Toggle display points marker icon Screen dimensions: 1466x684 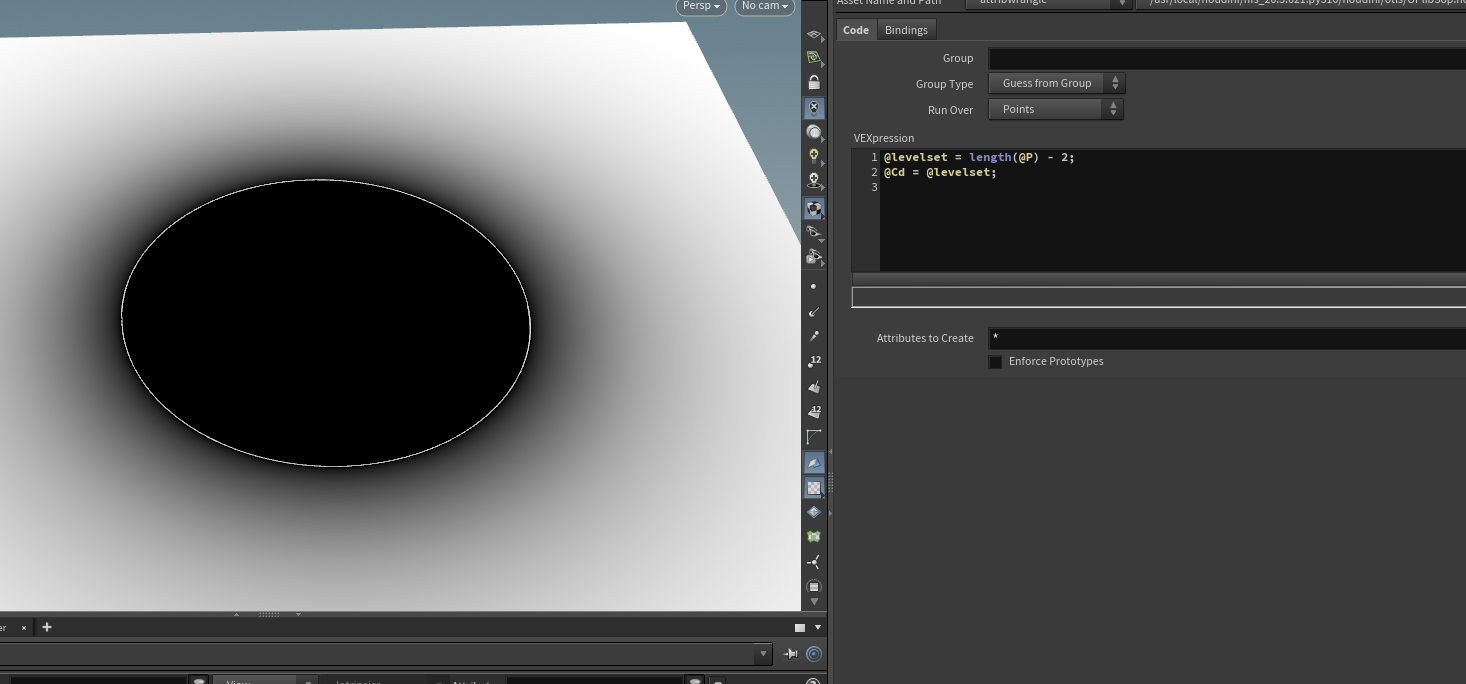pos(814,287)
